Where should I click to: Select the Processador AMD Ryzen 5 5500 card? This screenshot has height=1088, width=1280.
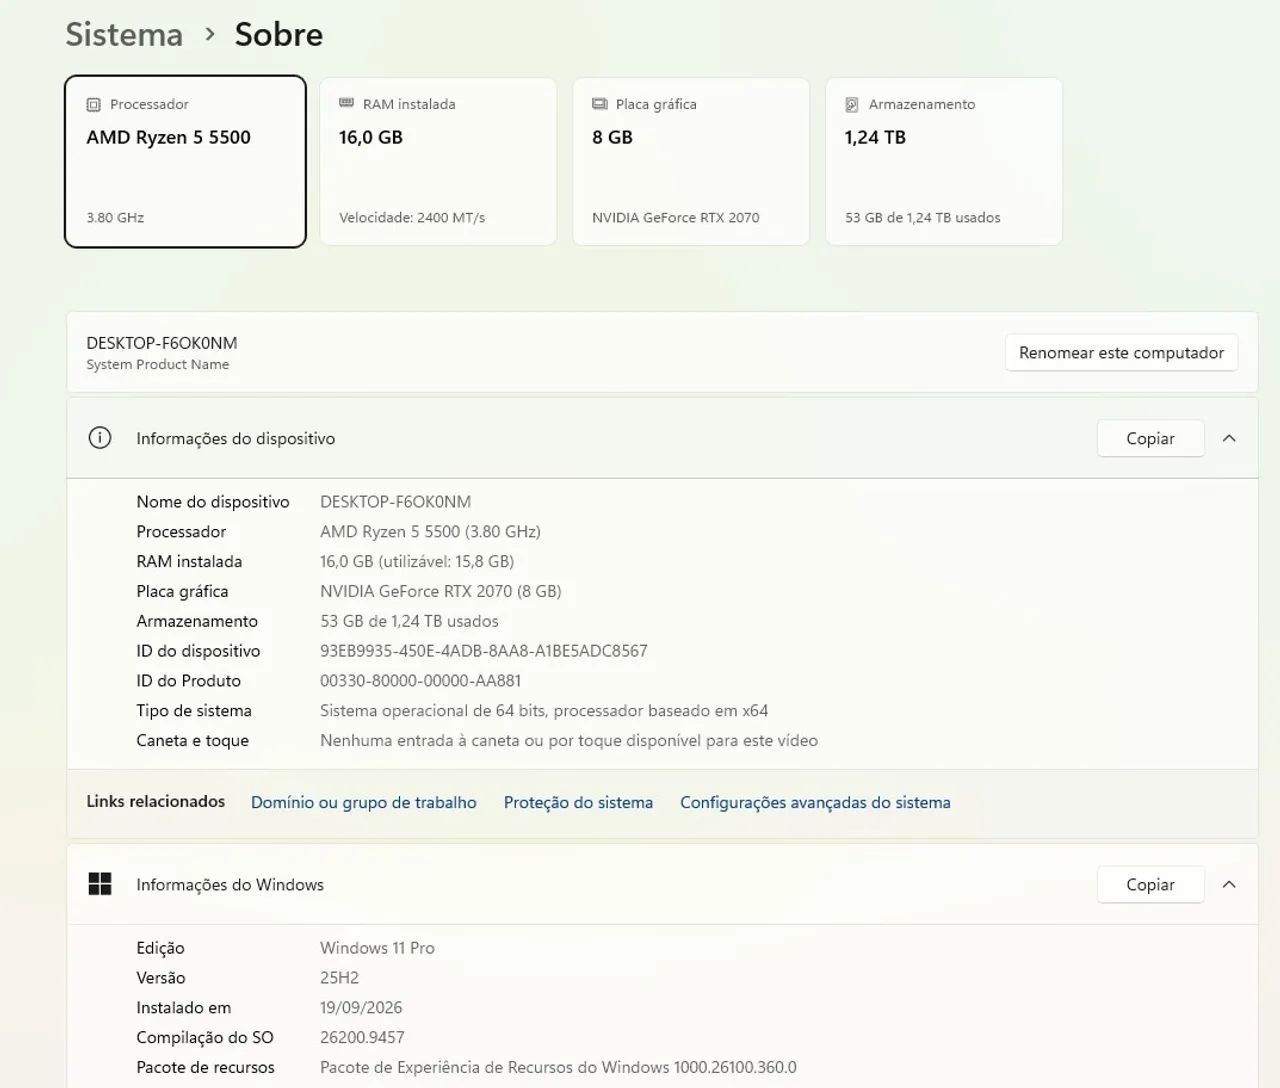click(x=185, y=161)
